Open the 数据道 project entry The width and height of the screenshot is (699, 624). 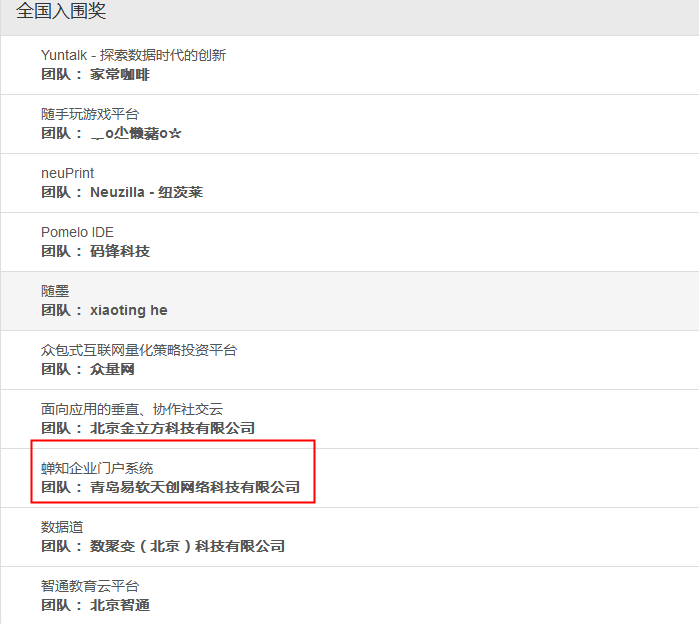tap(62, 527)
